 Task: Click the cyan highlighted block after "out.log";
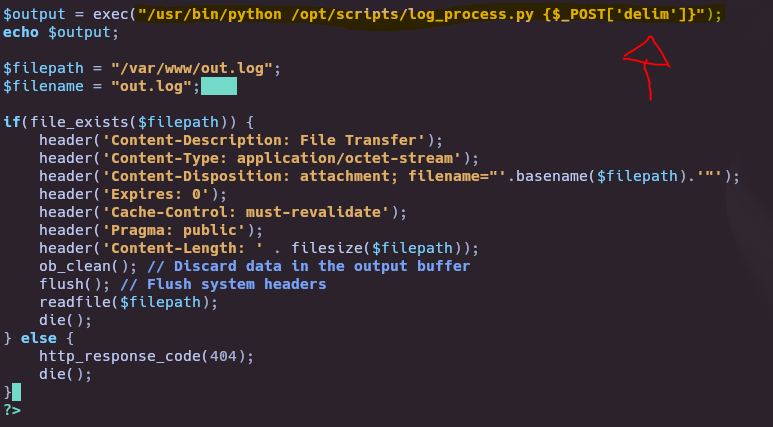click(219, 86)
